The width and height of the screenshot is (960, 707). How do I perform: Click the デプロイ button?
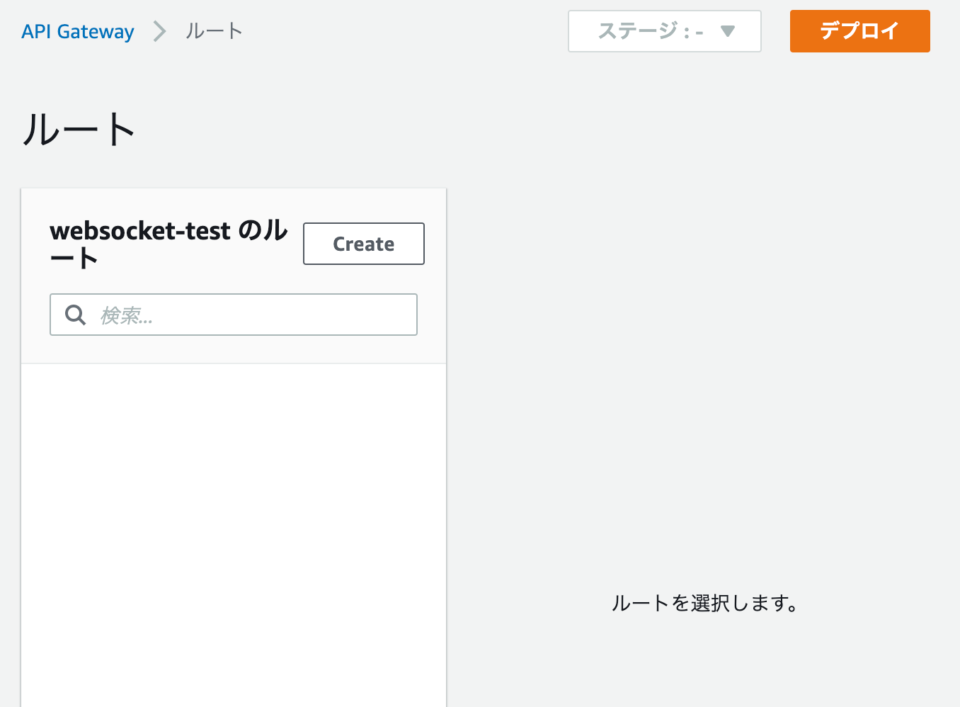tap(859, 31)
